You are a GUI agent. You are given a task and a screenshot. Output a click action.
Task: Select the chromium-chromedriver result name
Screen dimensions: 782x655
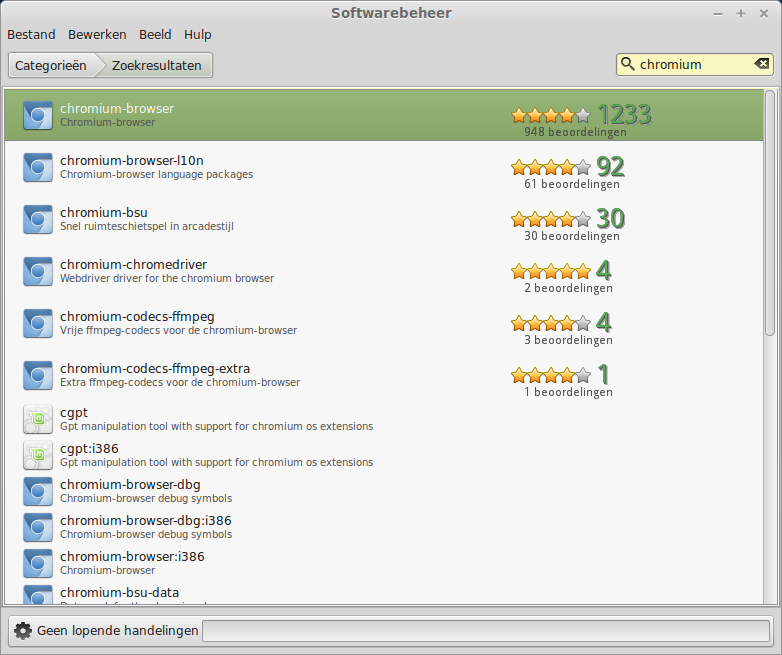134,264
